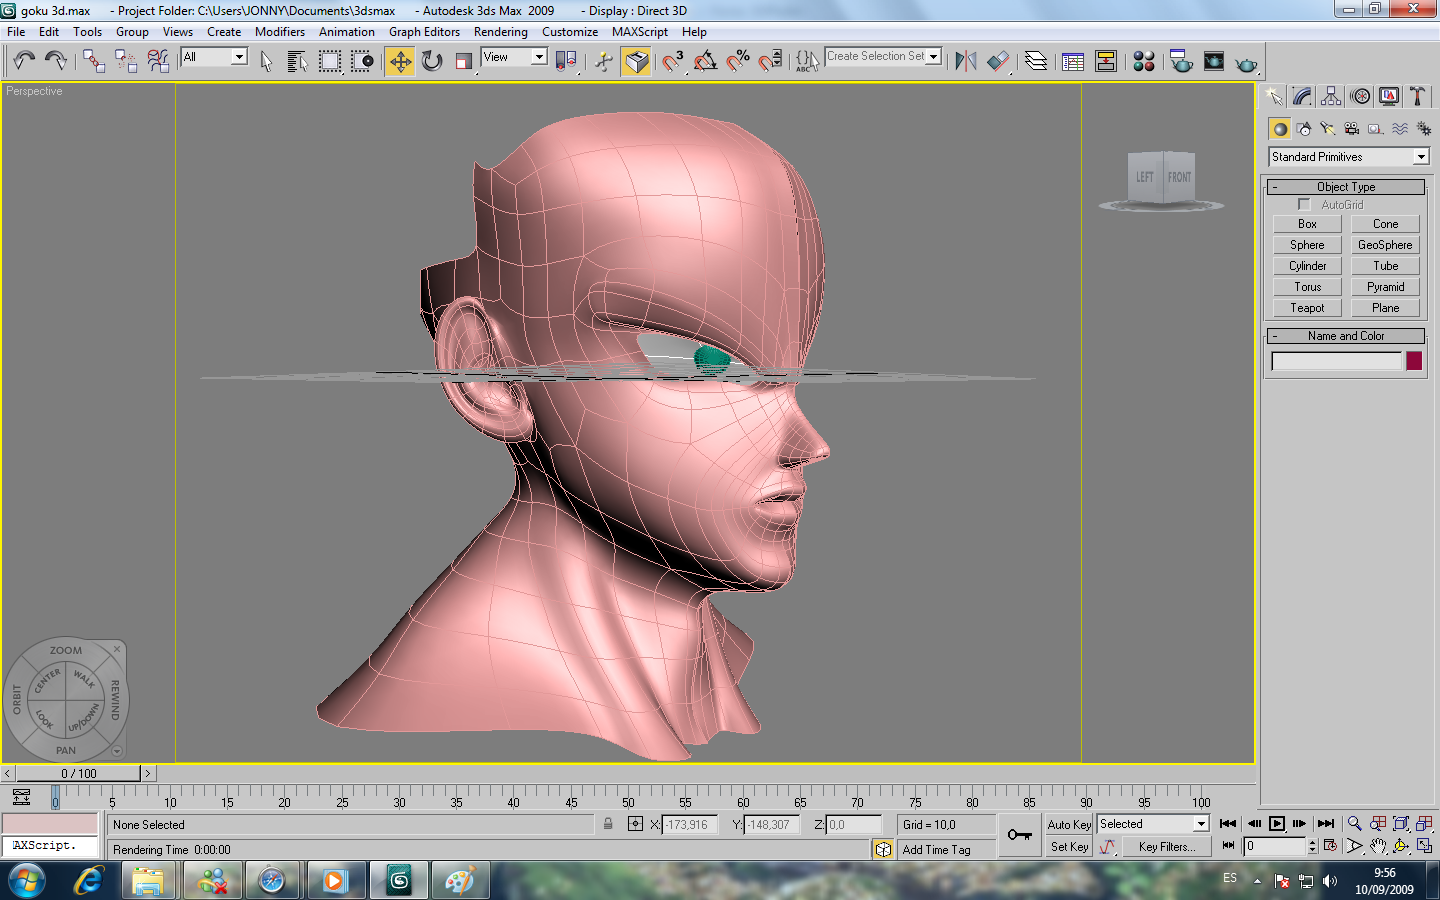Open the Render Setup dialog

click(1181, 61)
